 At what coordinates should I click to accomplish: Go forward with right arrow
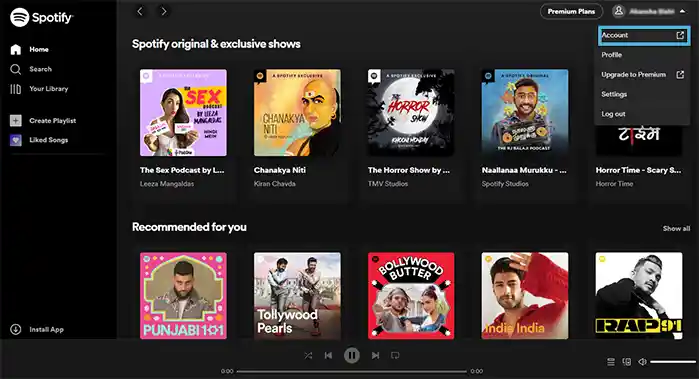tap(164, 11)
